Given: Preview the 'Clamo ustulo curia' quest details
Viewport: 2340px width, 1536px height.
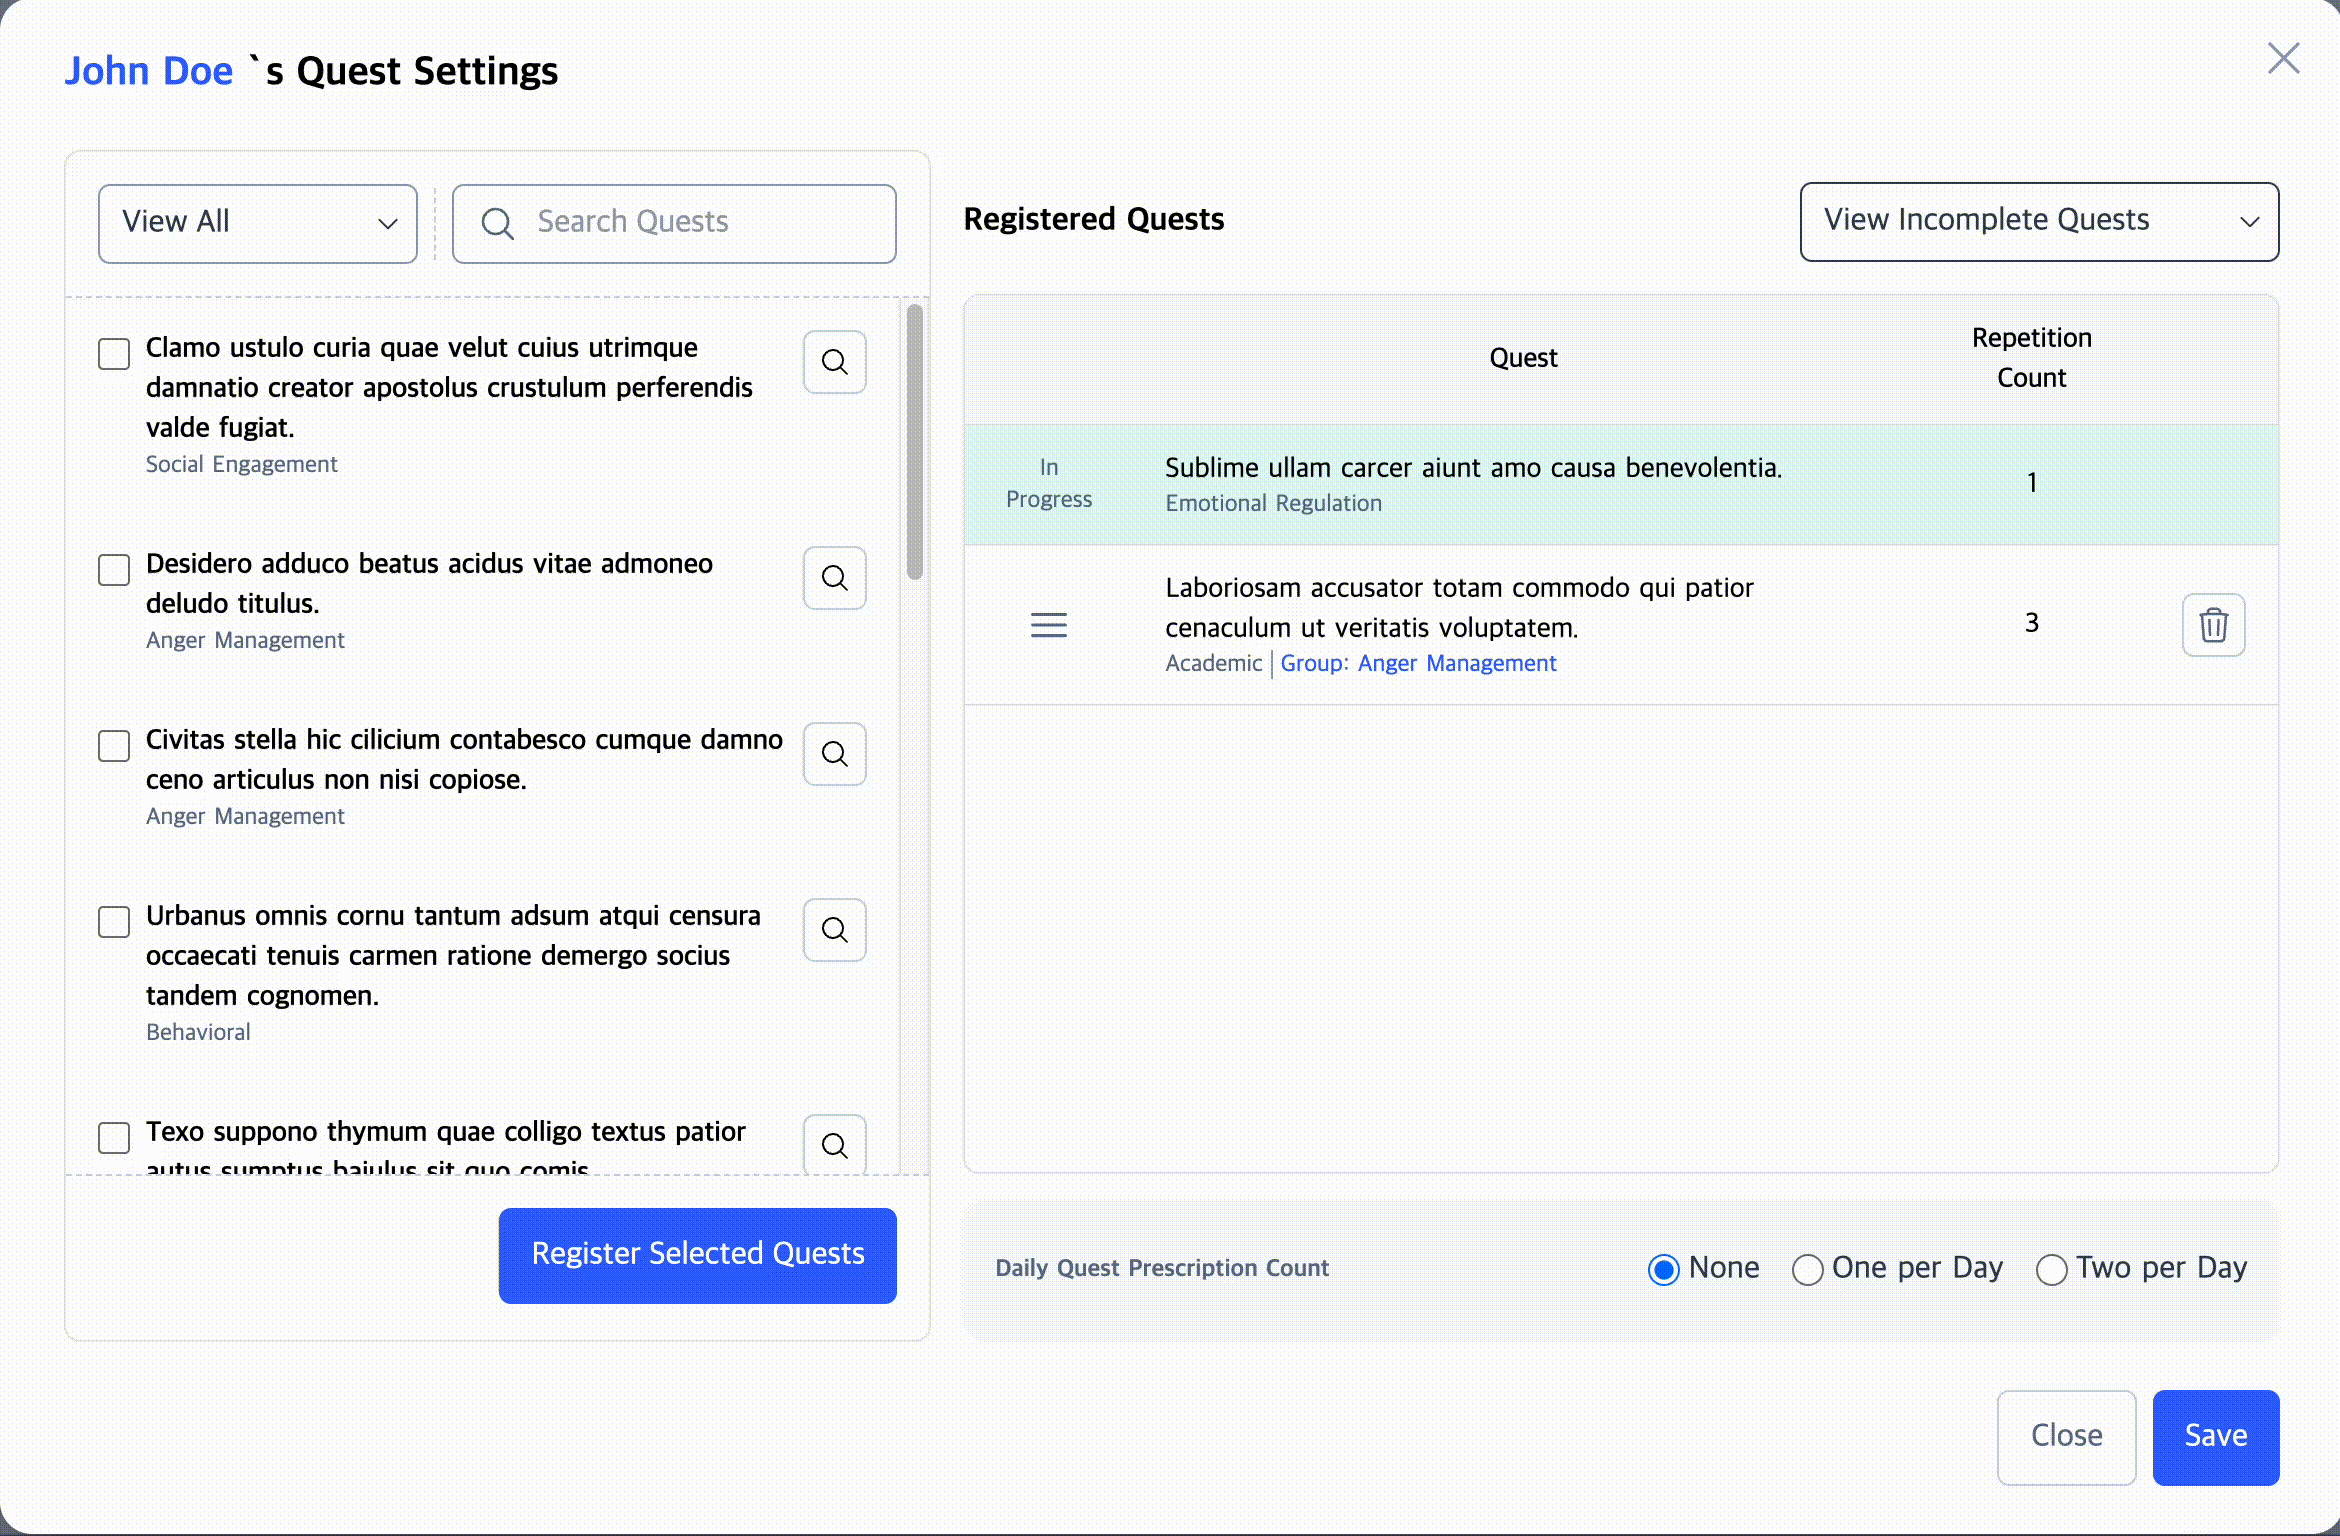Looking at the screenshot, I should point(834,362).
